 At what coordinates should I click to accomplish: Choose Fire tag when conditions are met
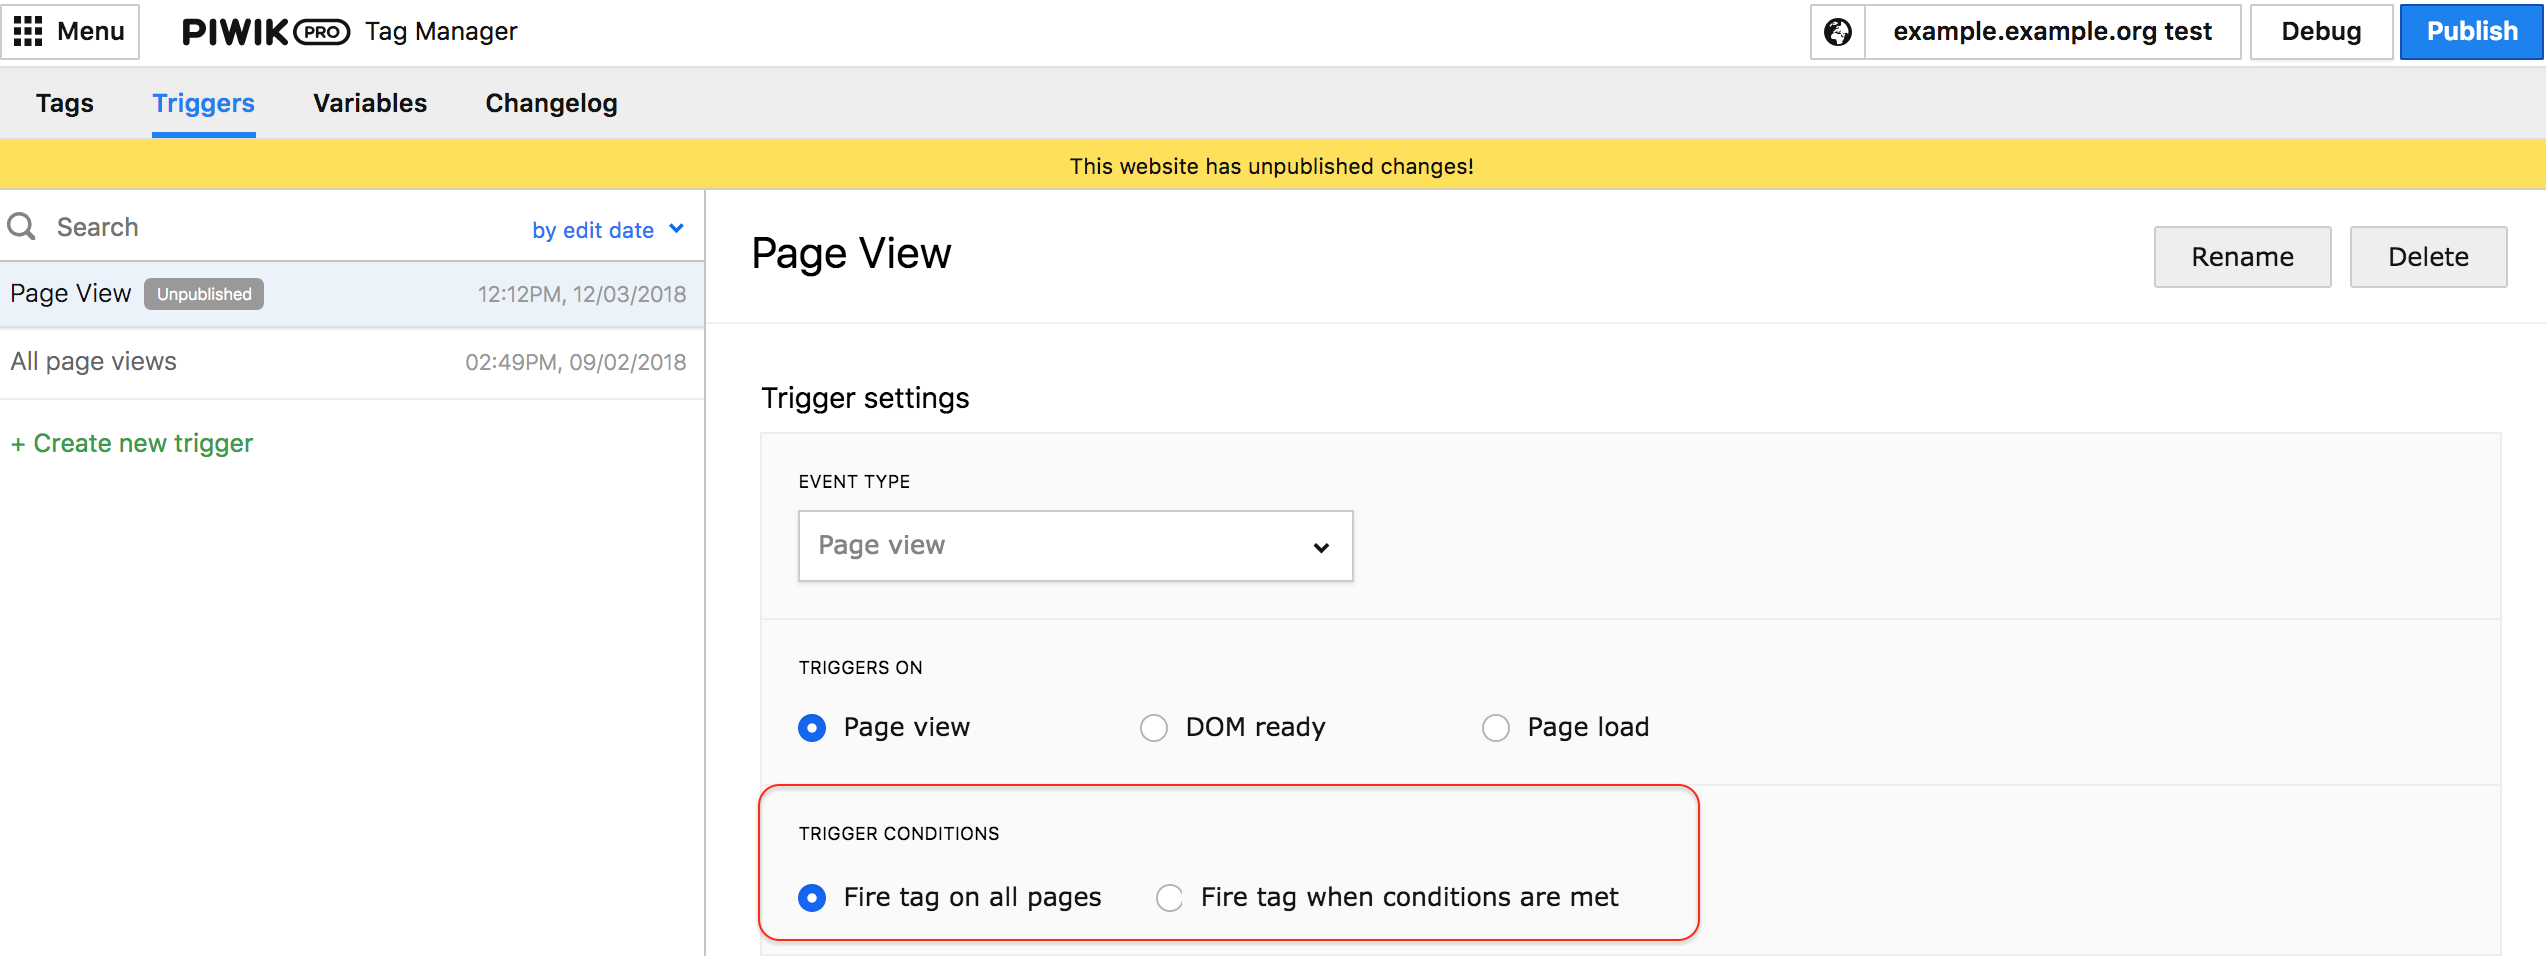point(1169,898)
